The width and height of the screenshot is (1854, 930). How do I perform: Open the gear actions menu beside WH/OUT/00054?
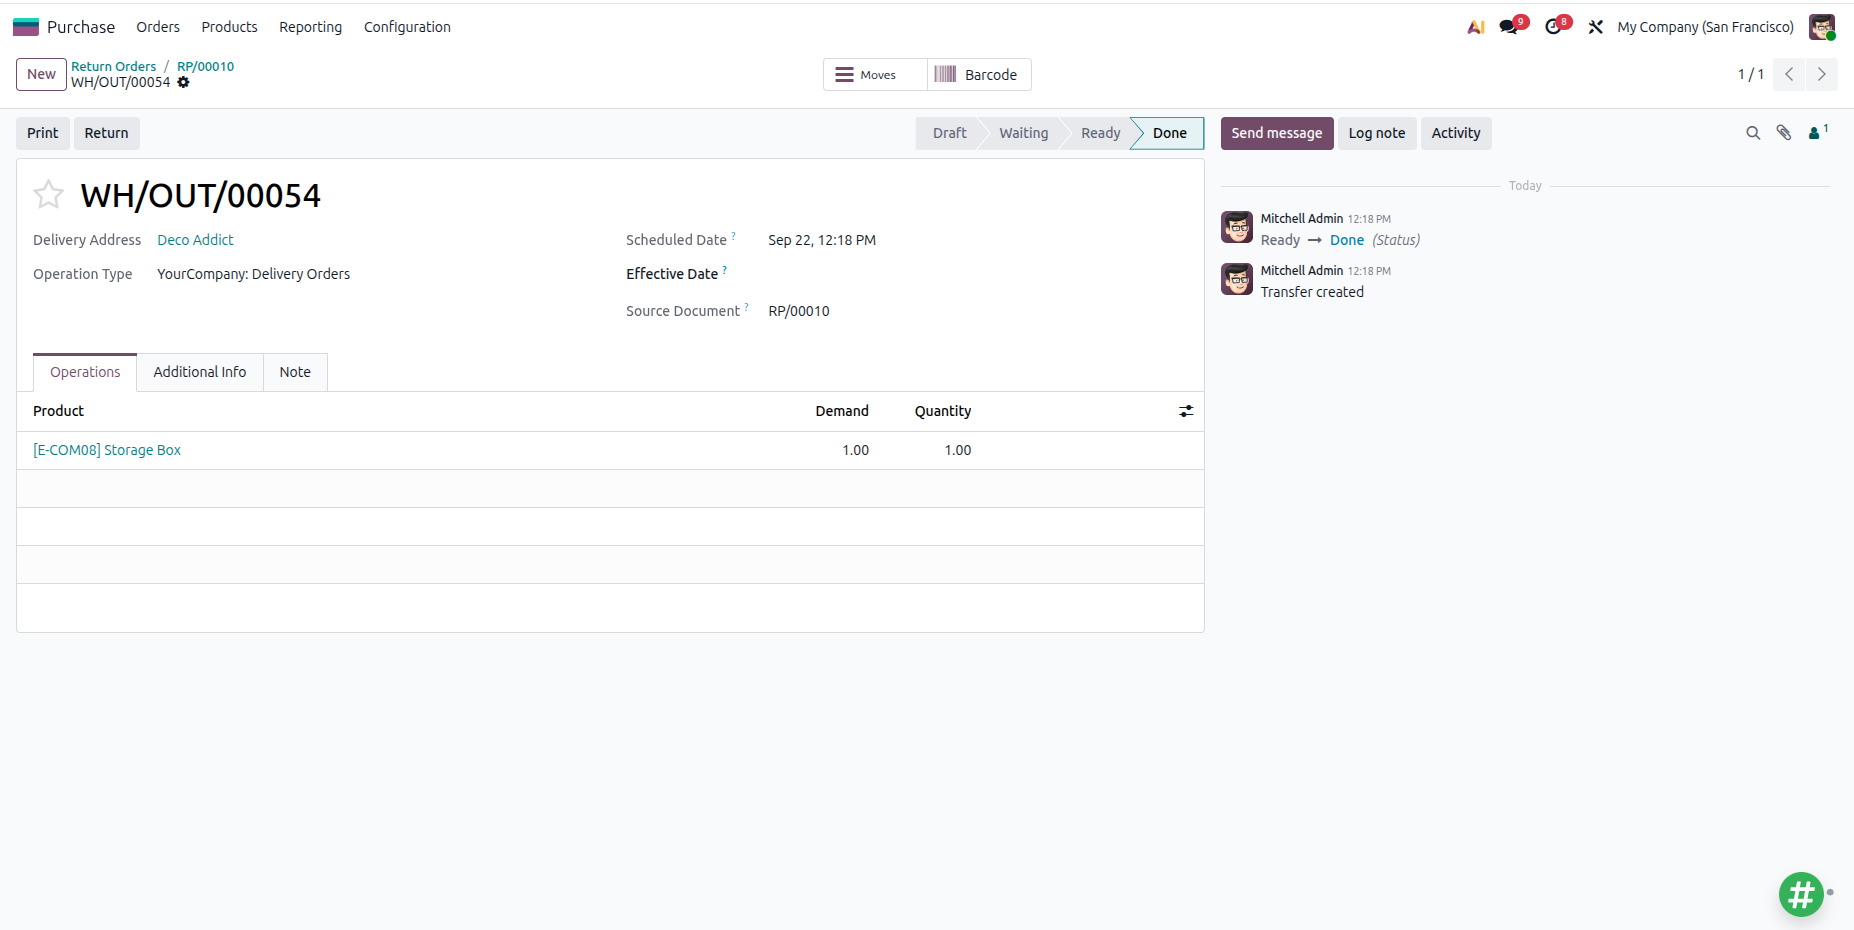click(183, 82)
